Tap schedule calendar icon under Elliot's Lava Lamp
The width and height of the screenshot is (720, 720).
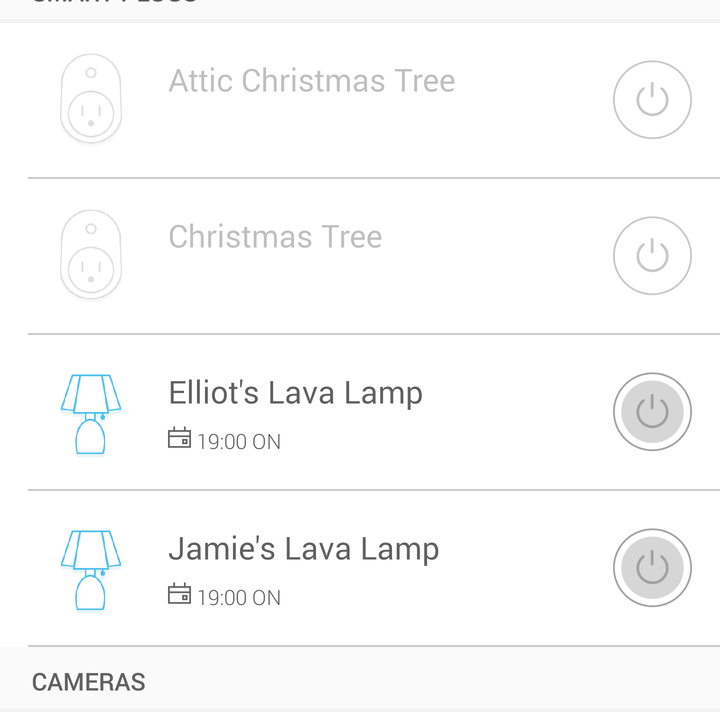[179, 438]
